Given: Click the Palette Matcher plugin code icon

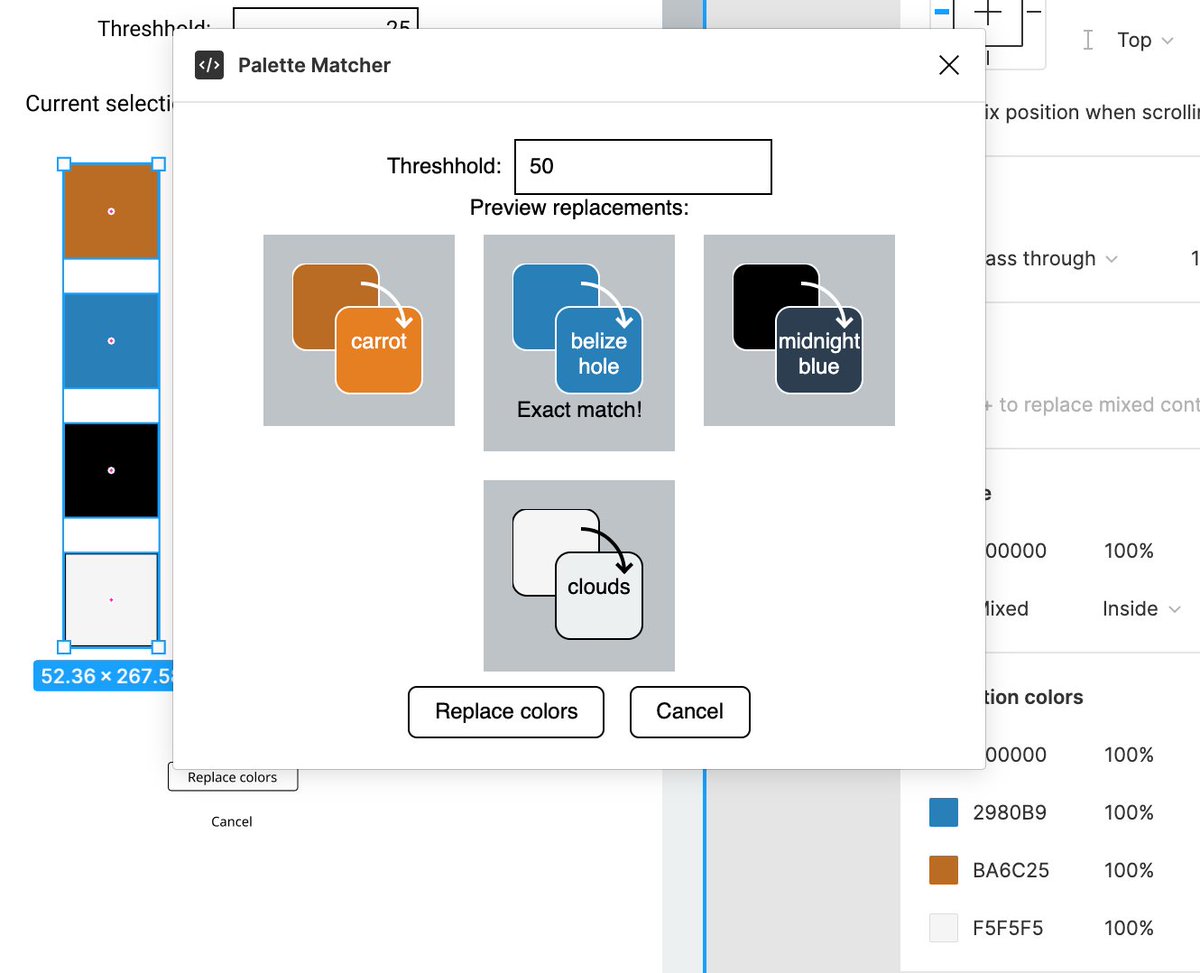Looking at the screenshot, I should coord(209,65).
